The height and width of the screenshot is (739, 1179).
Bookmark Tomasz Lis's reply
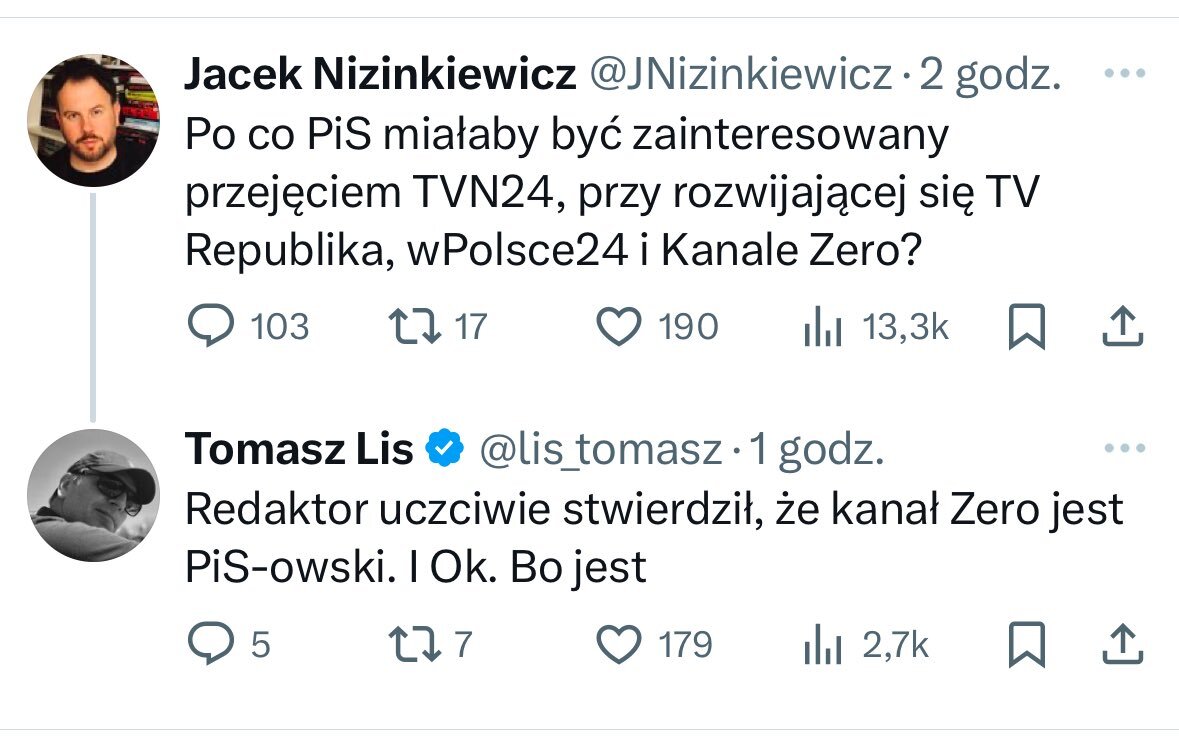(x=1026, y=644)
